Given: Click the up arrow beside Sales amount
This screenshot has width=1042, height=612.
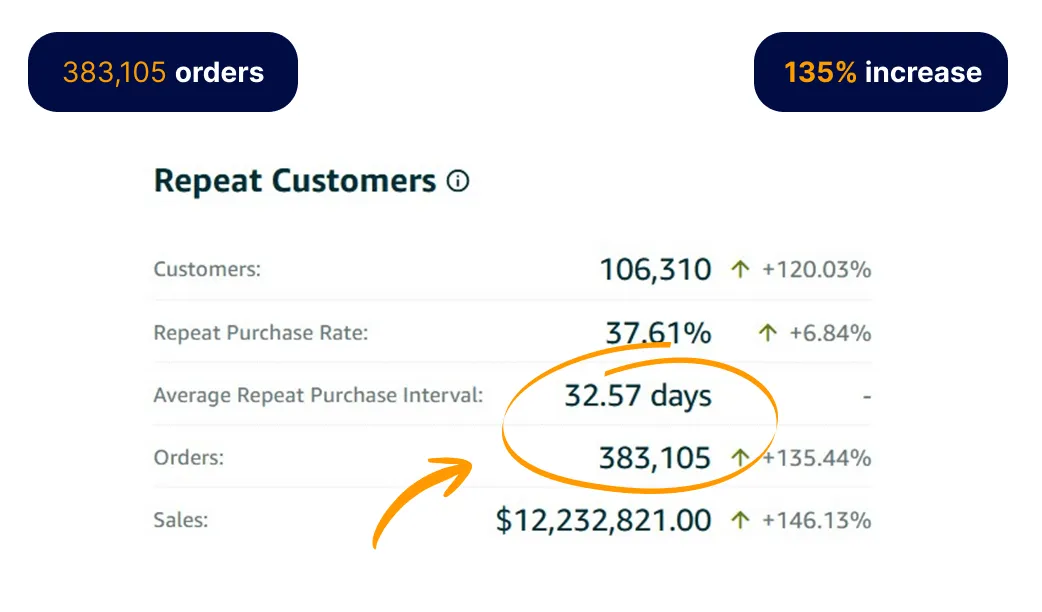Looking at the screenshot, I should (740, 520).
